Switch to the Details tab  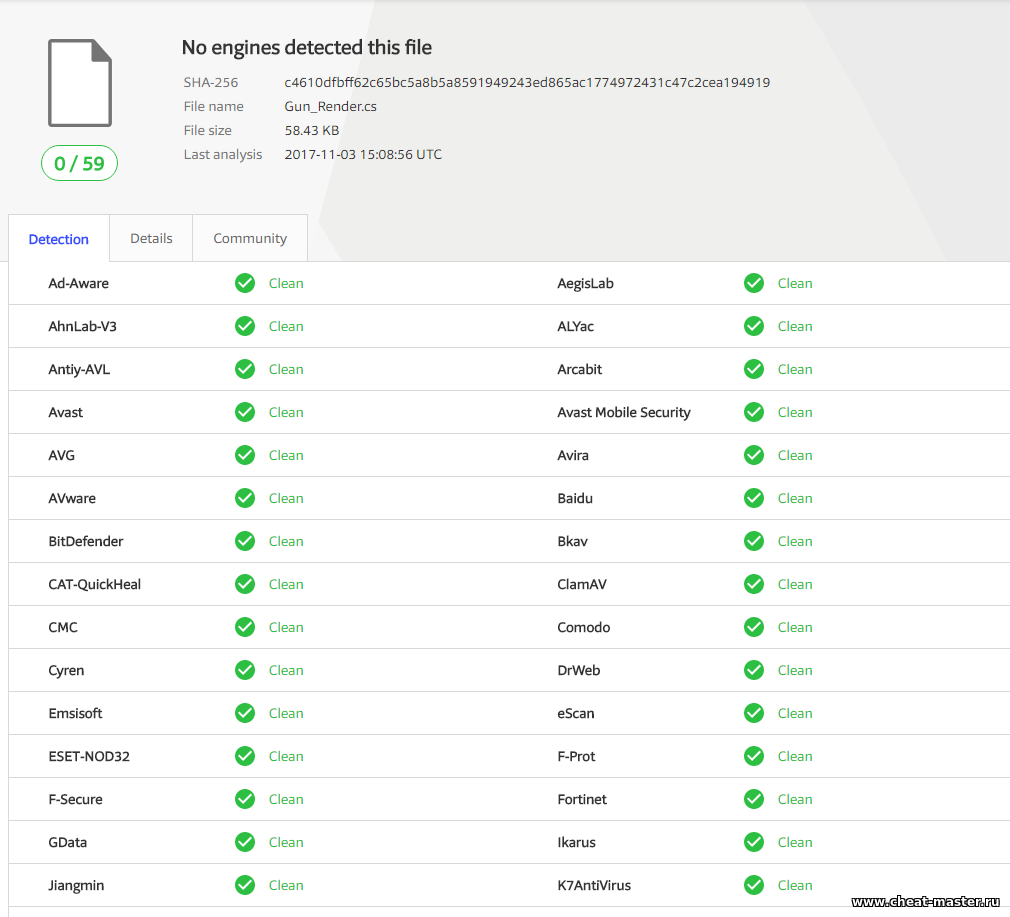pos(151,238)
